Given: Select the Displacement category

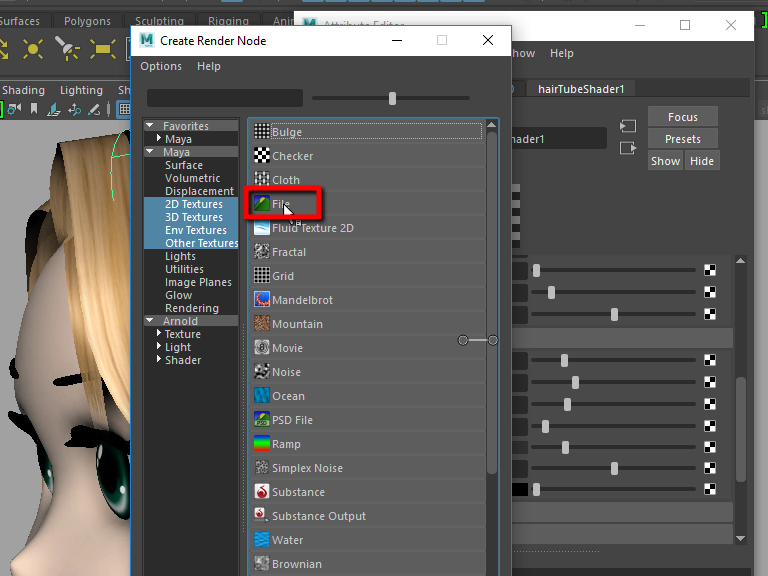Looking at the screenshot, I should (199, 191).
